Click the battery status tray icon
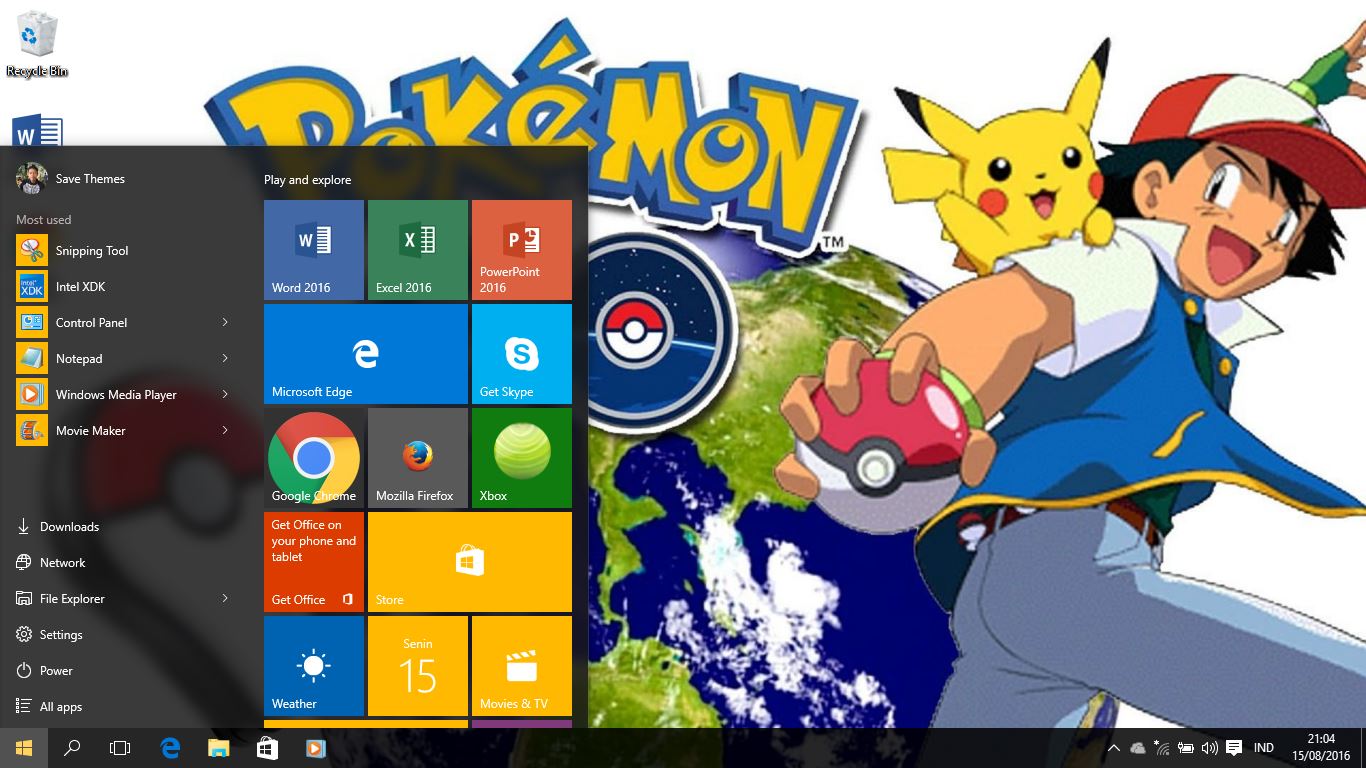The image size is (1366, 768). (x=1186, y=748)
